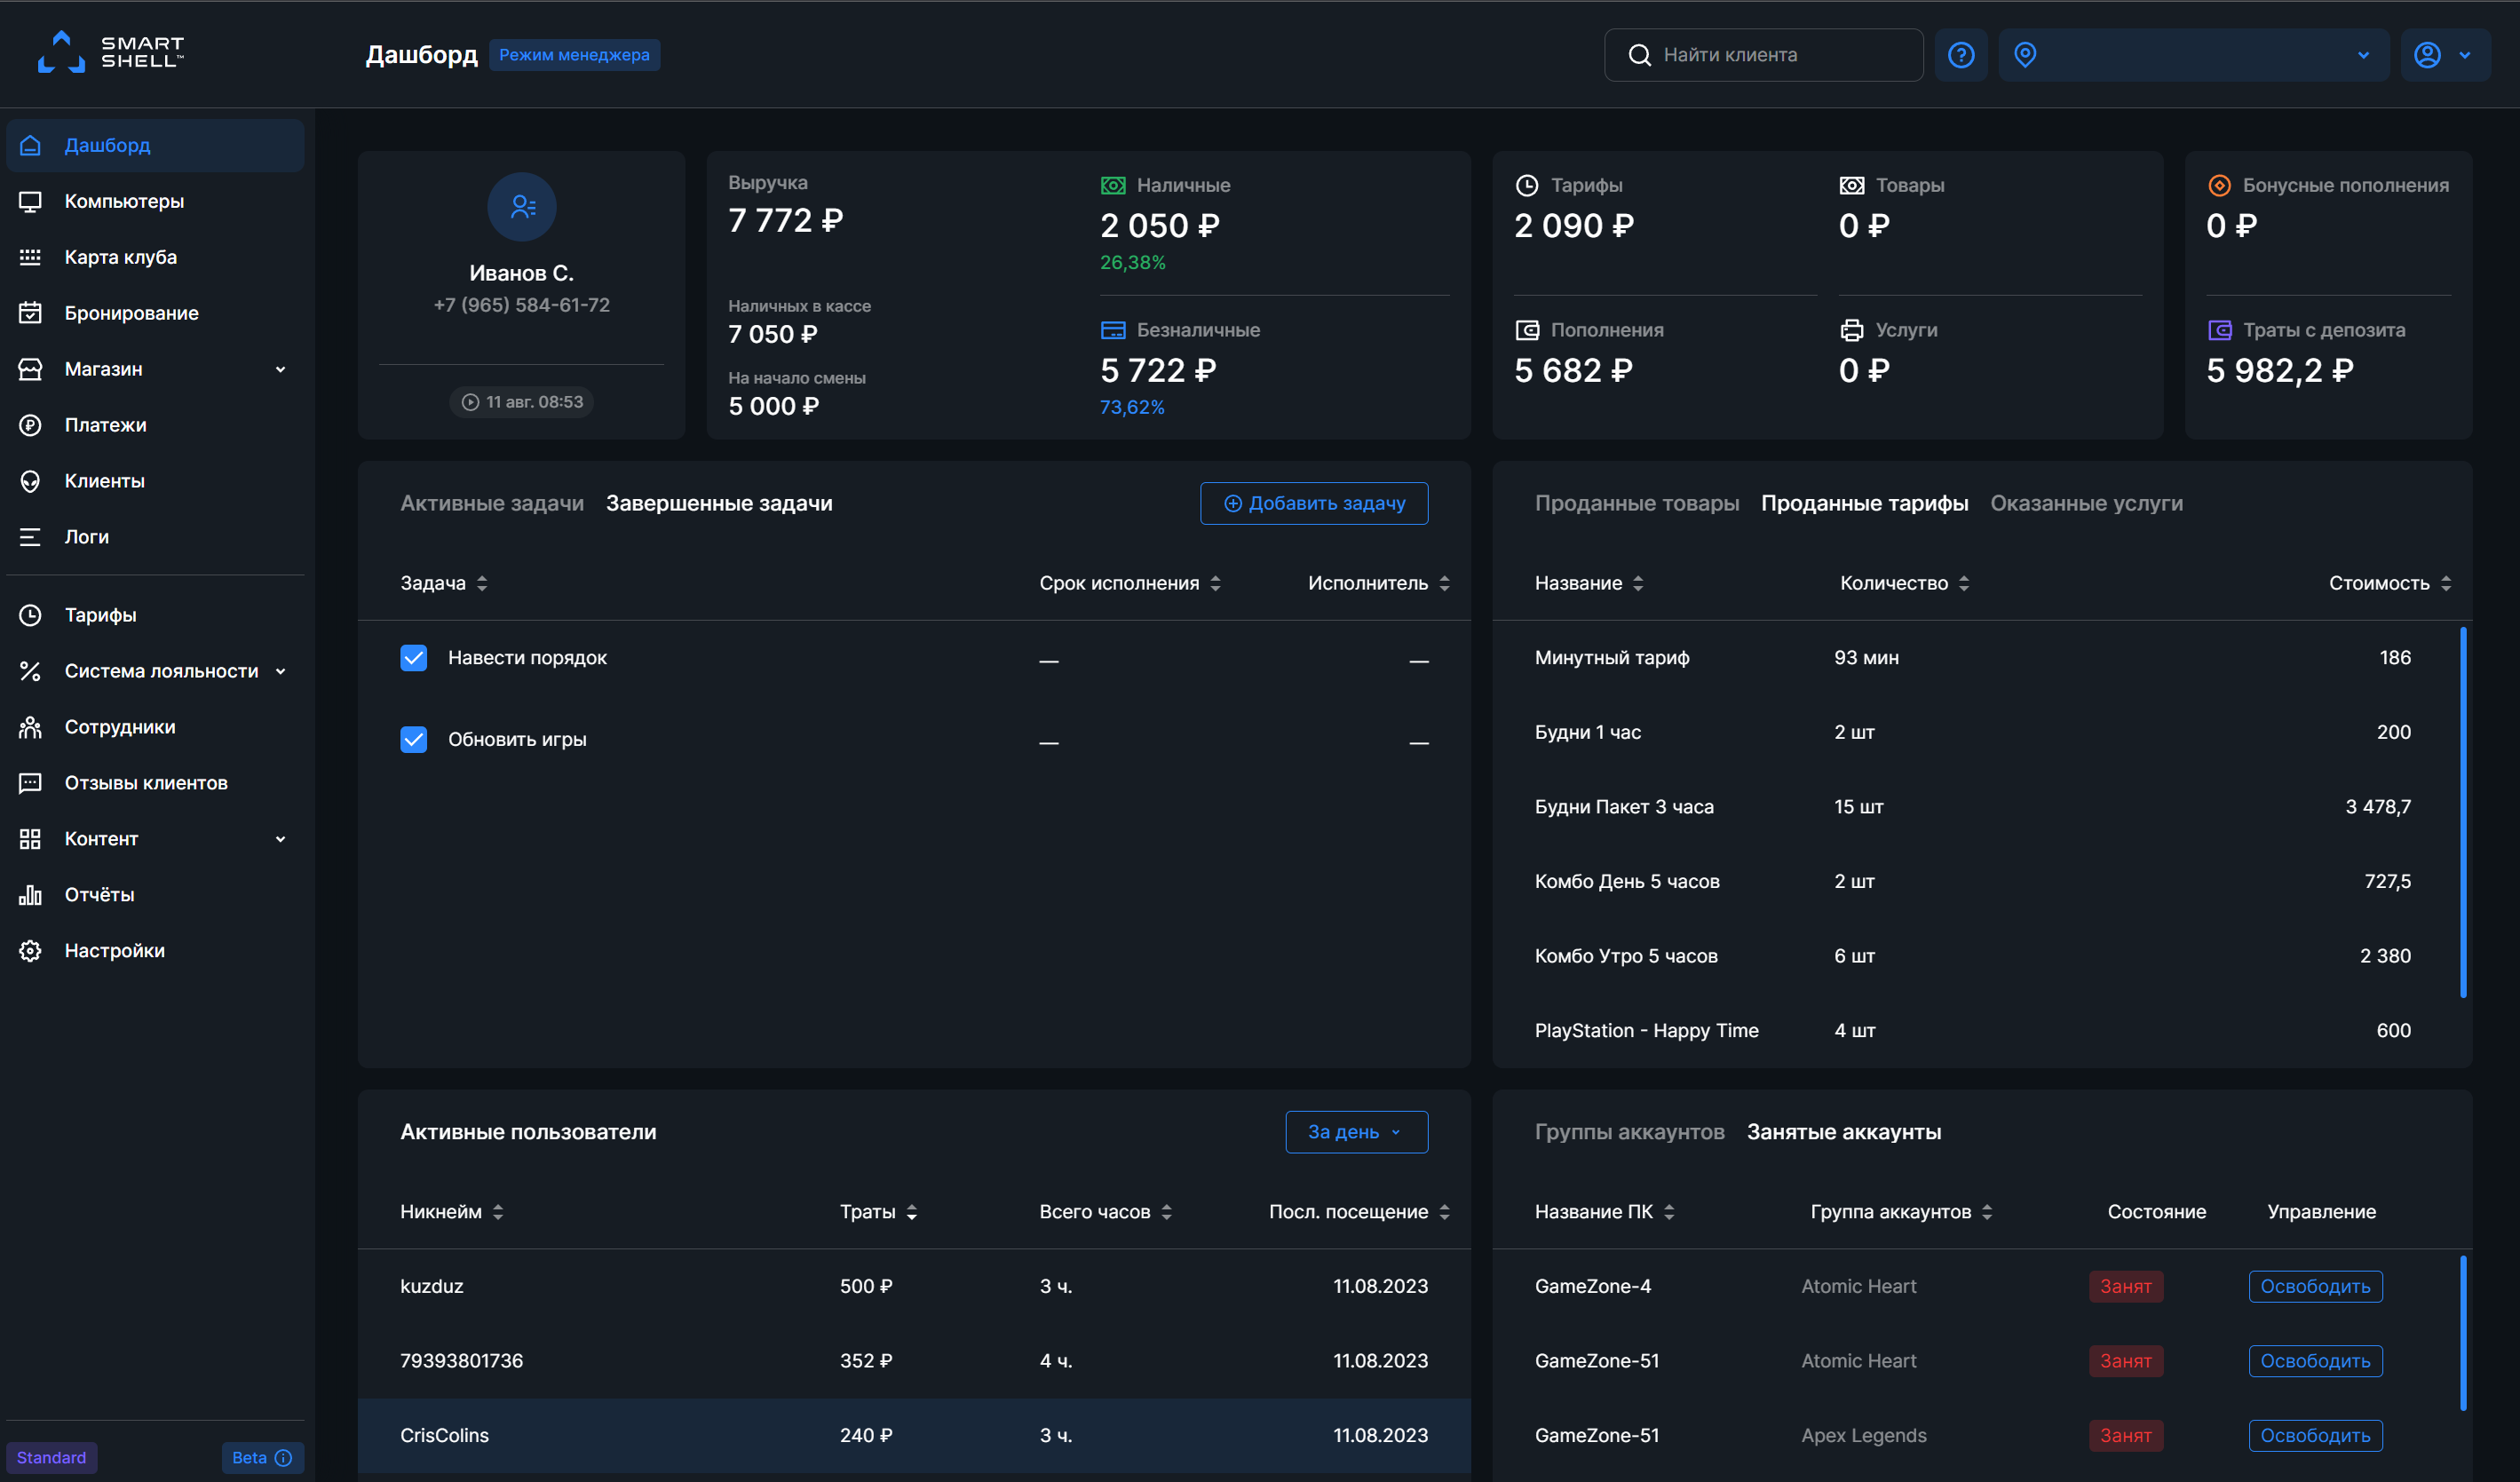Click the occupied accounts list scrollbar

click(2463, 1333)
